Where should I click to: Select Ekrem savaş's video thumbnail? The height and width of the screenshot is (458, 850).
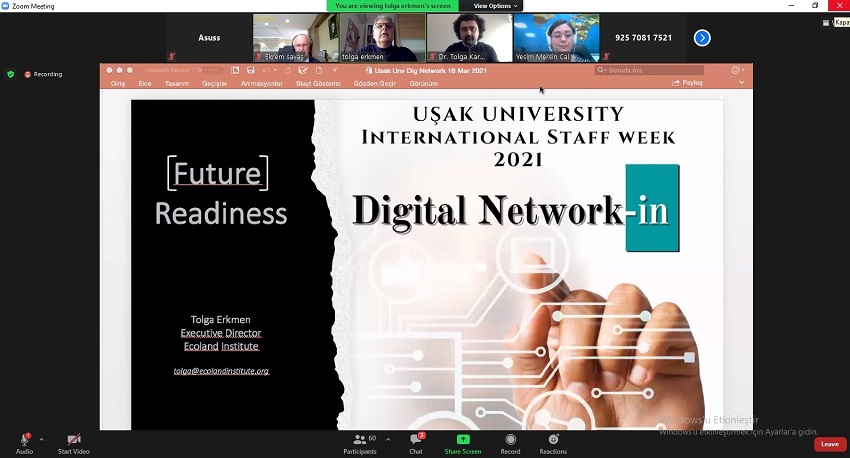coord(294,38)
